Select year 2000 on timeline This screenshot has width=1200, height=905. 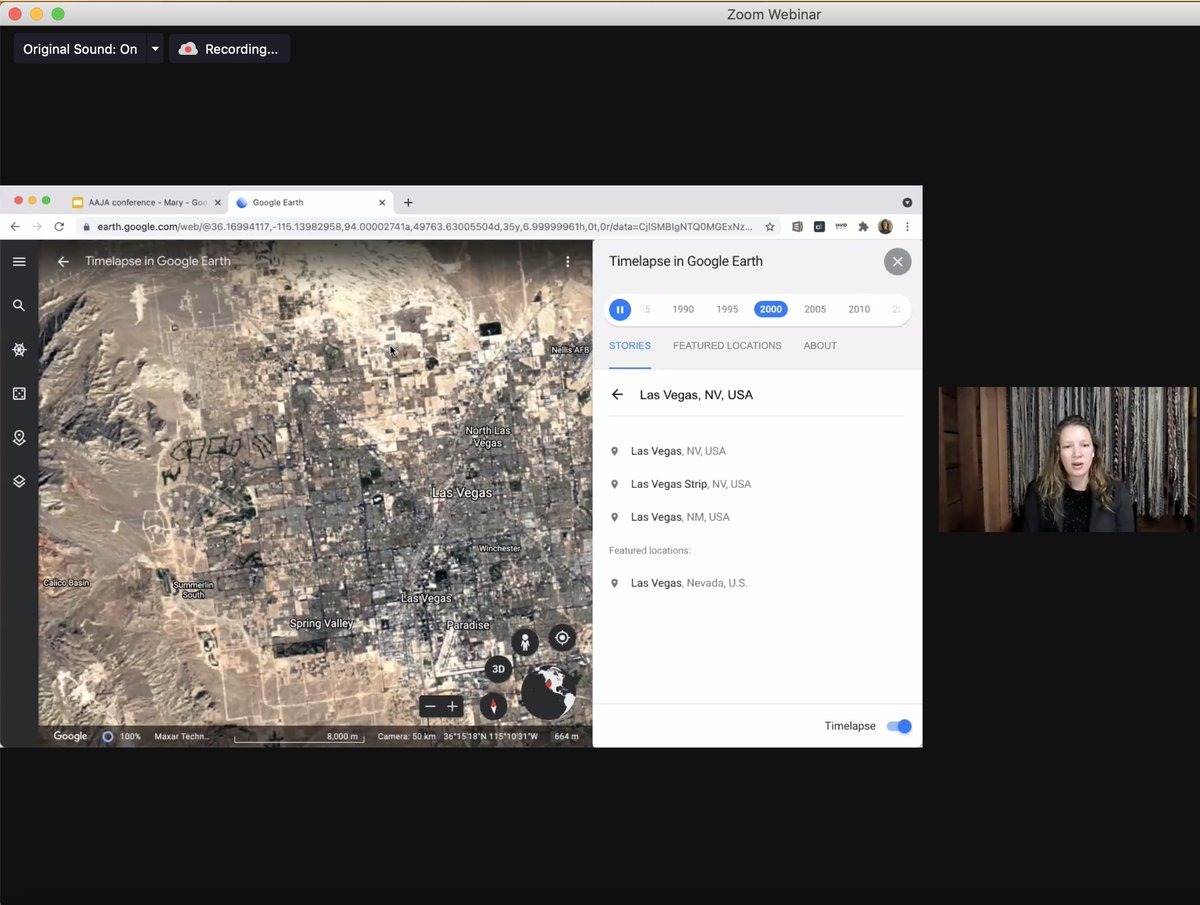[x=771, y=310]
